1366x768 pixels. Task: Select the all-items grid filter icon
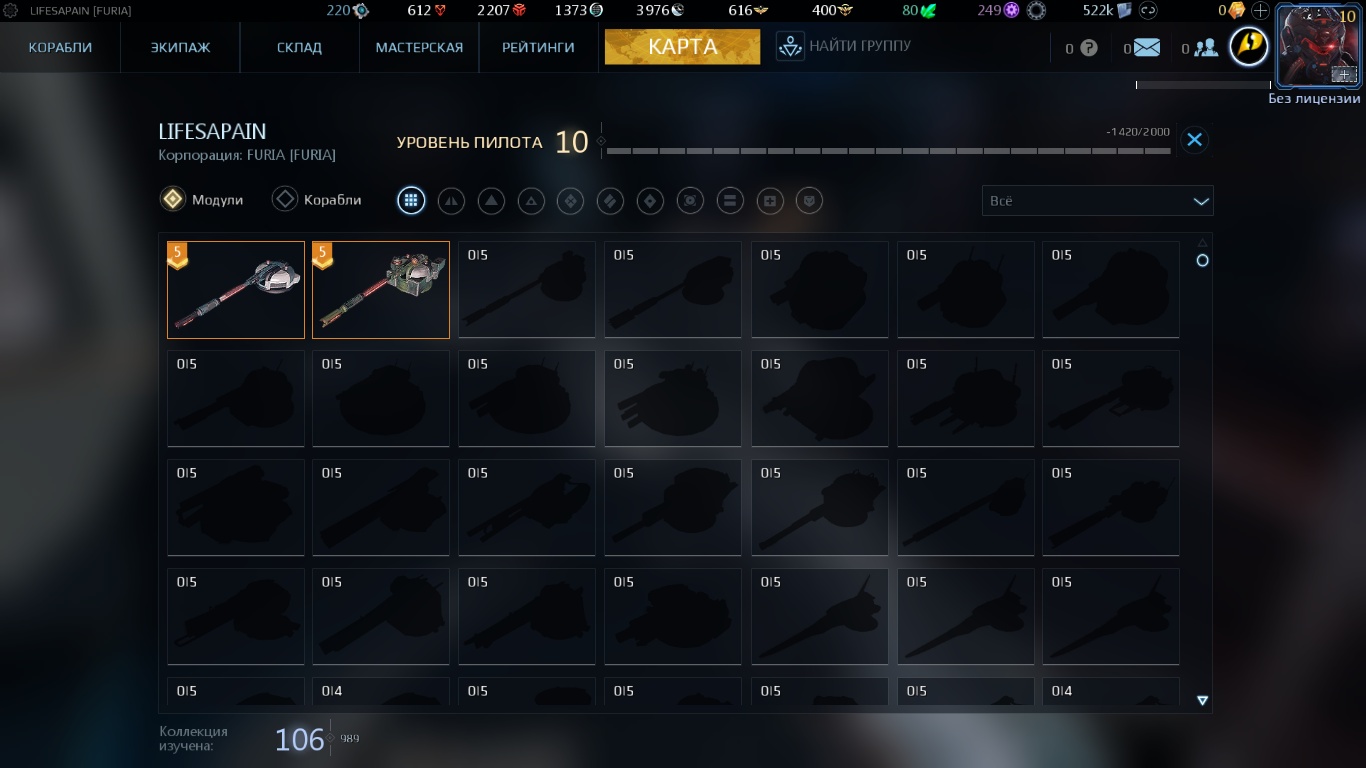(x=411, y=201)
